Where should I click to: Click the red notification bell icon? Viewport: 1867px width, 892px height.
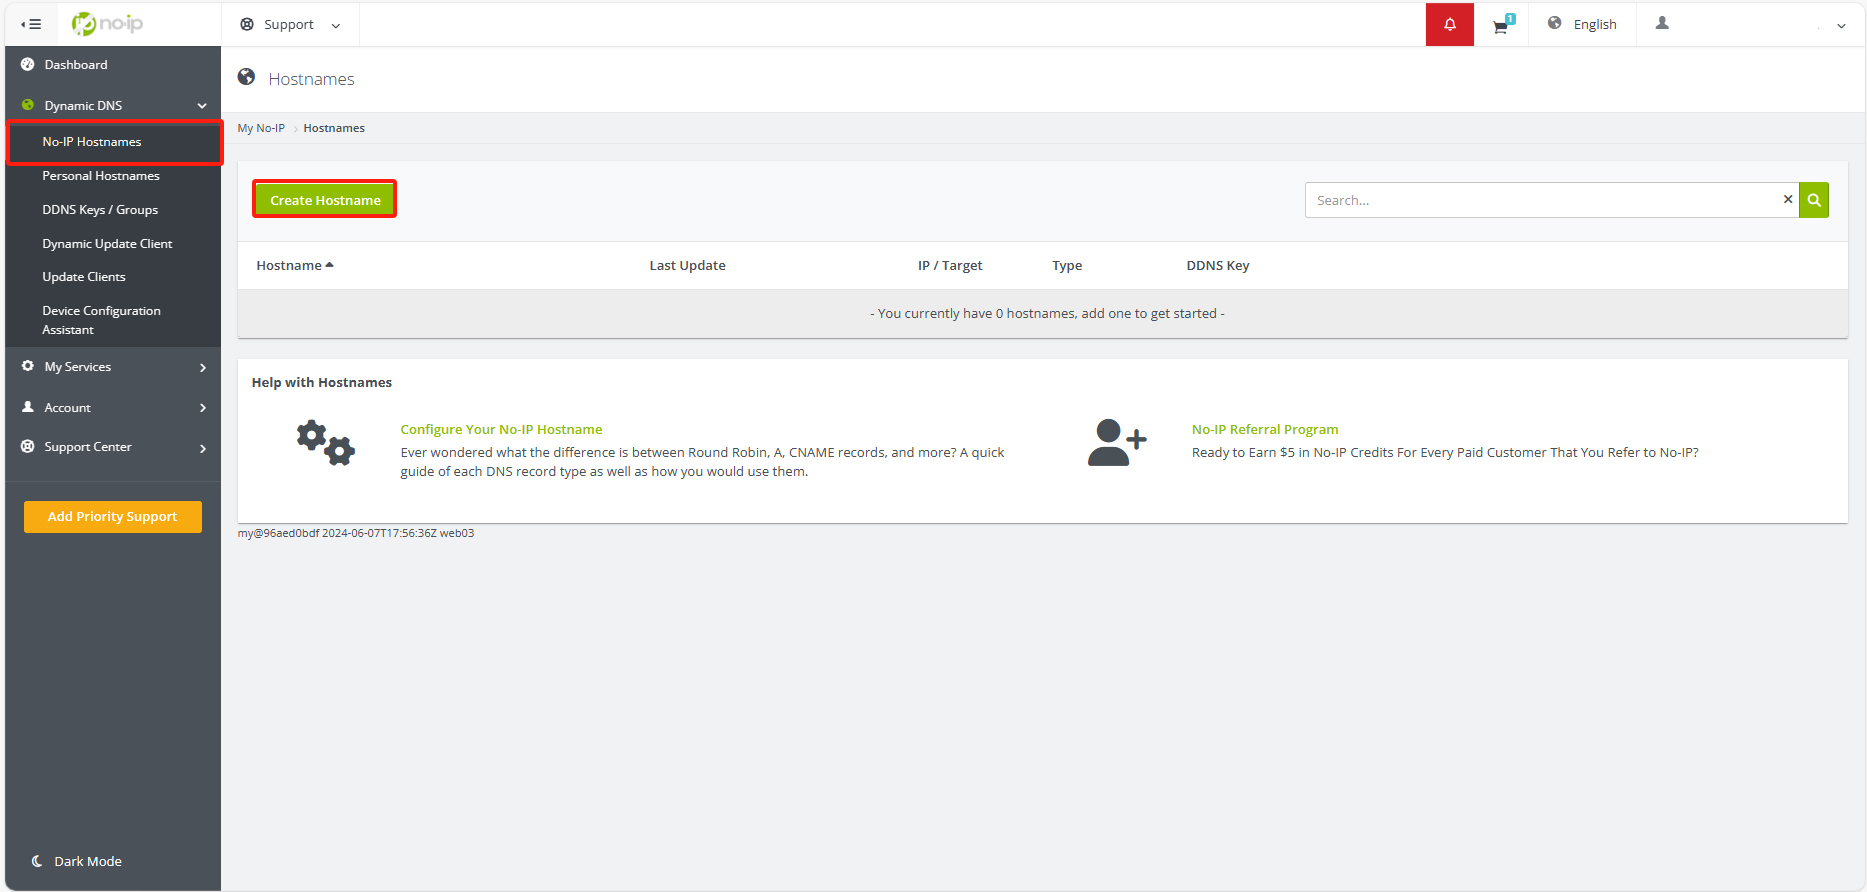click(1449, 24)
